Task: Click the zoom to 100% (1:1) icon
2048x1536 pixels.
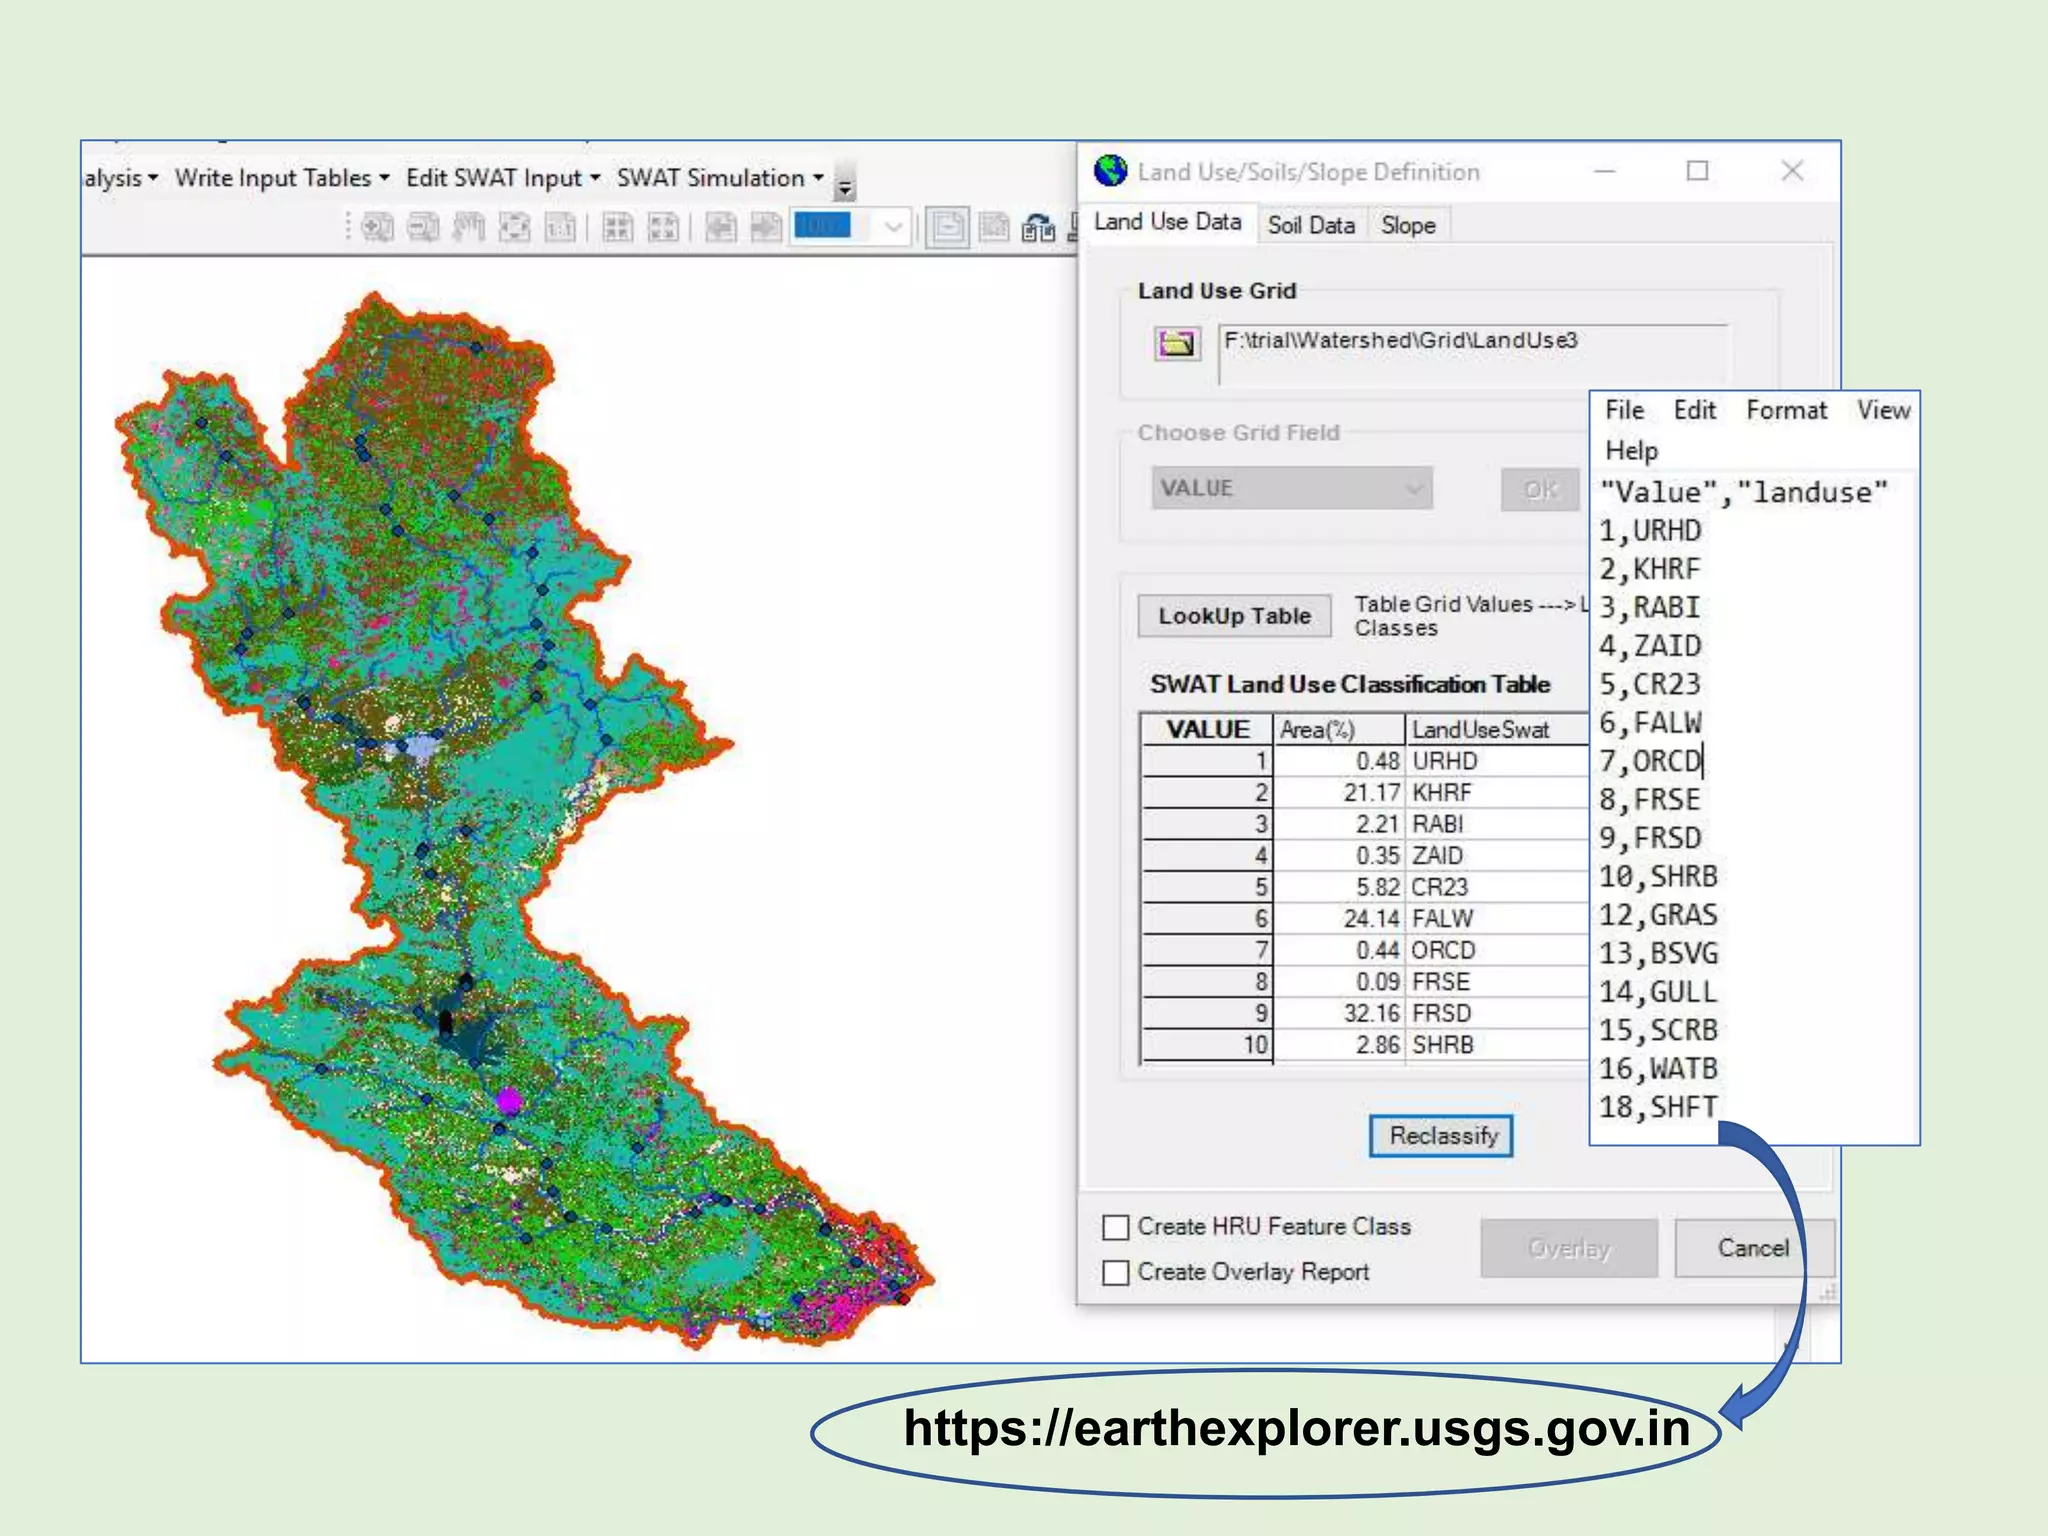Action: pos(560,228)
